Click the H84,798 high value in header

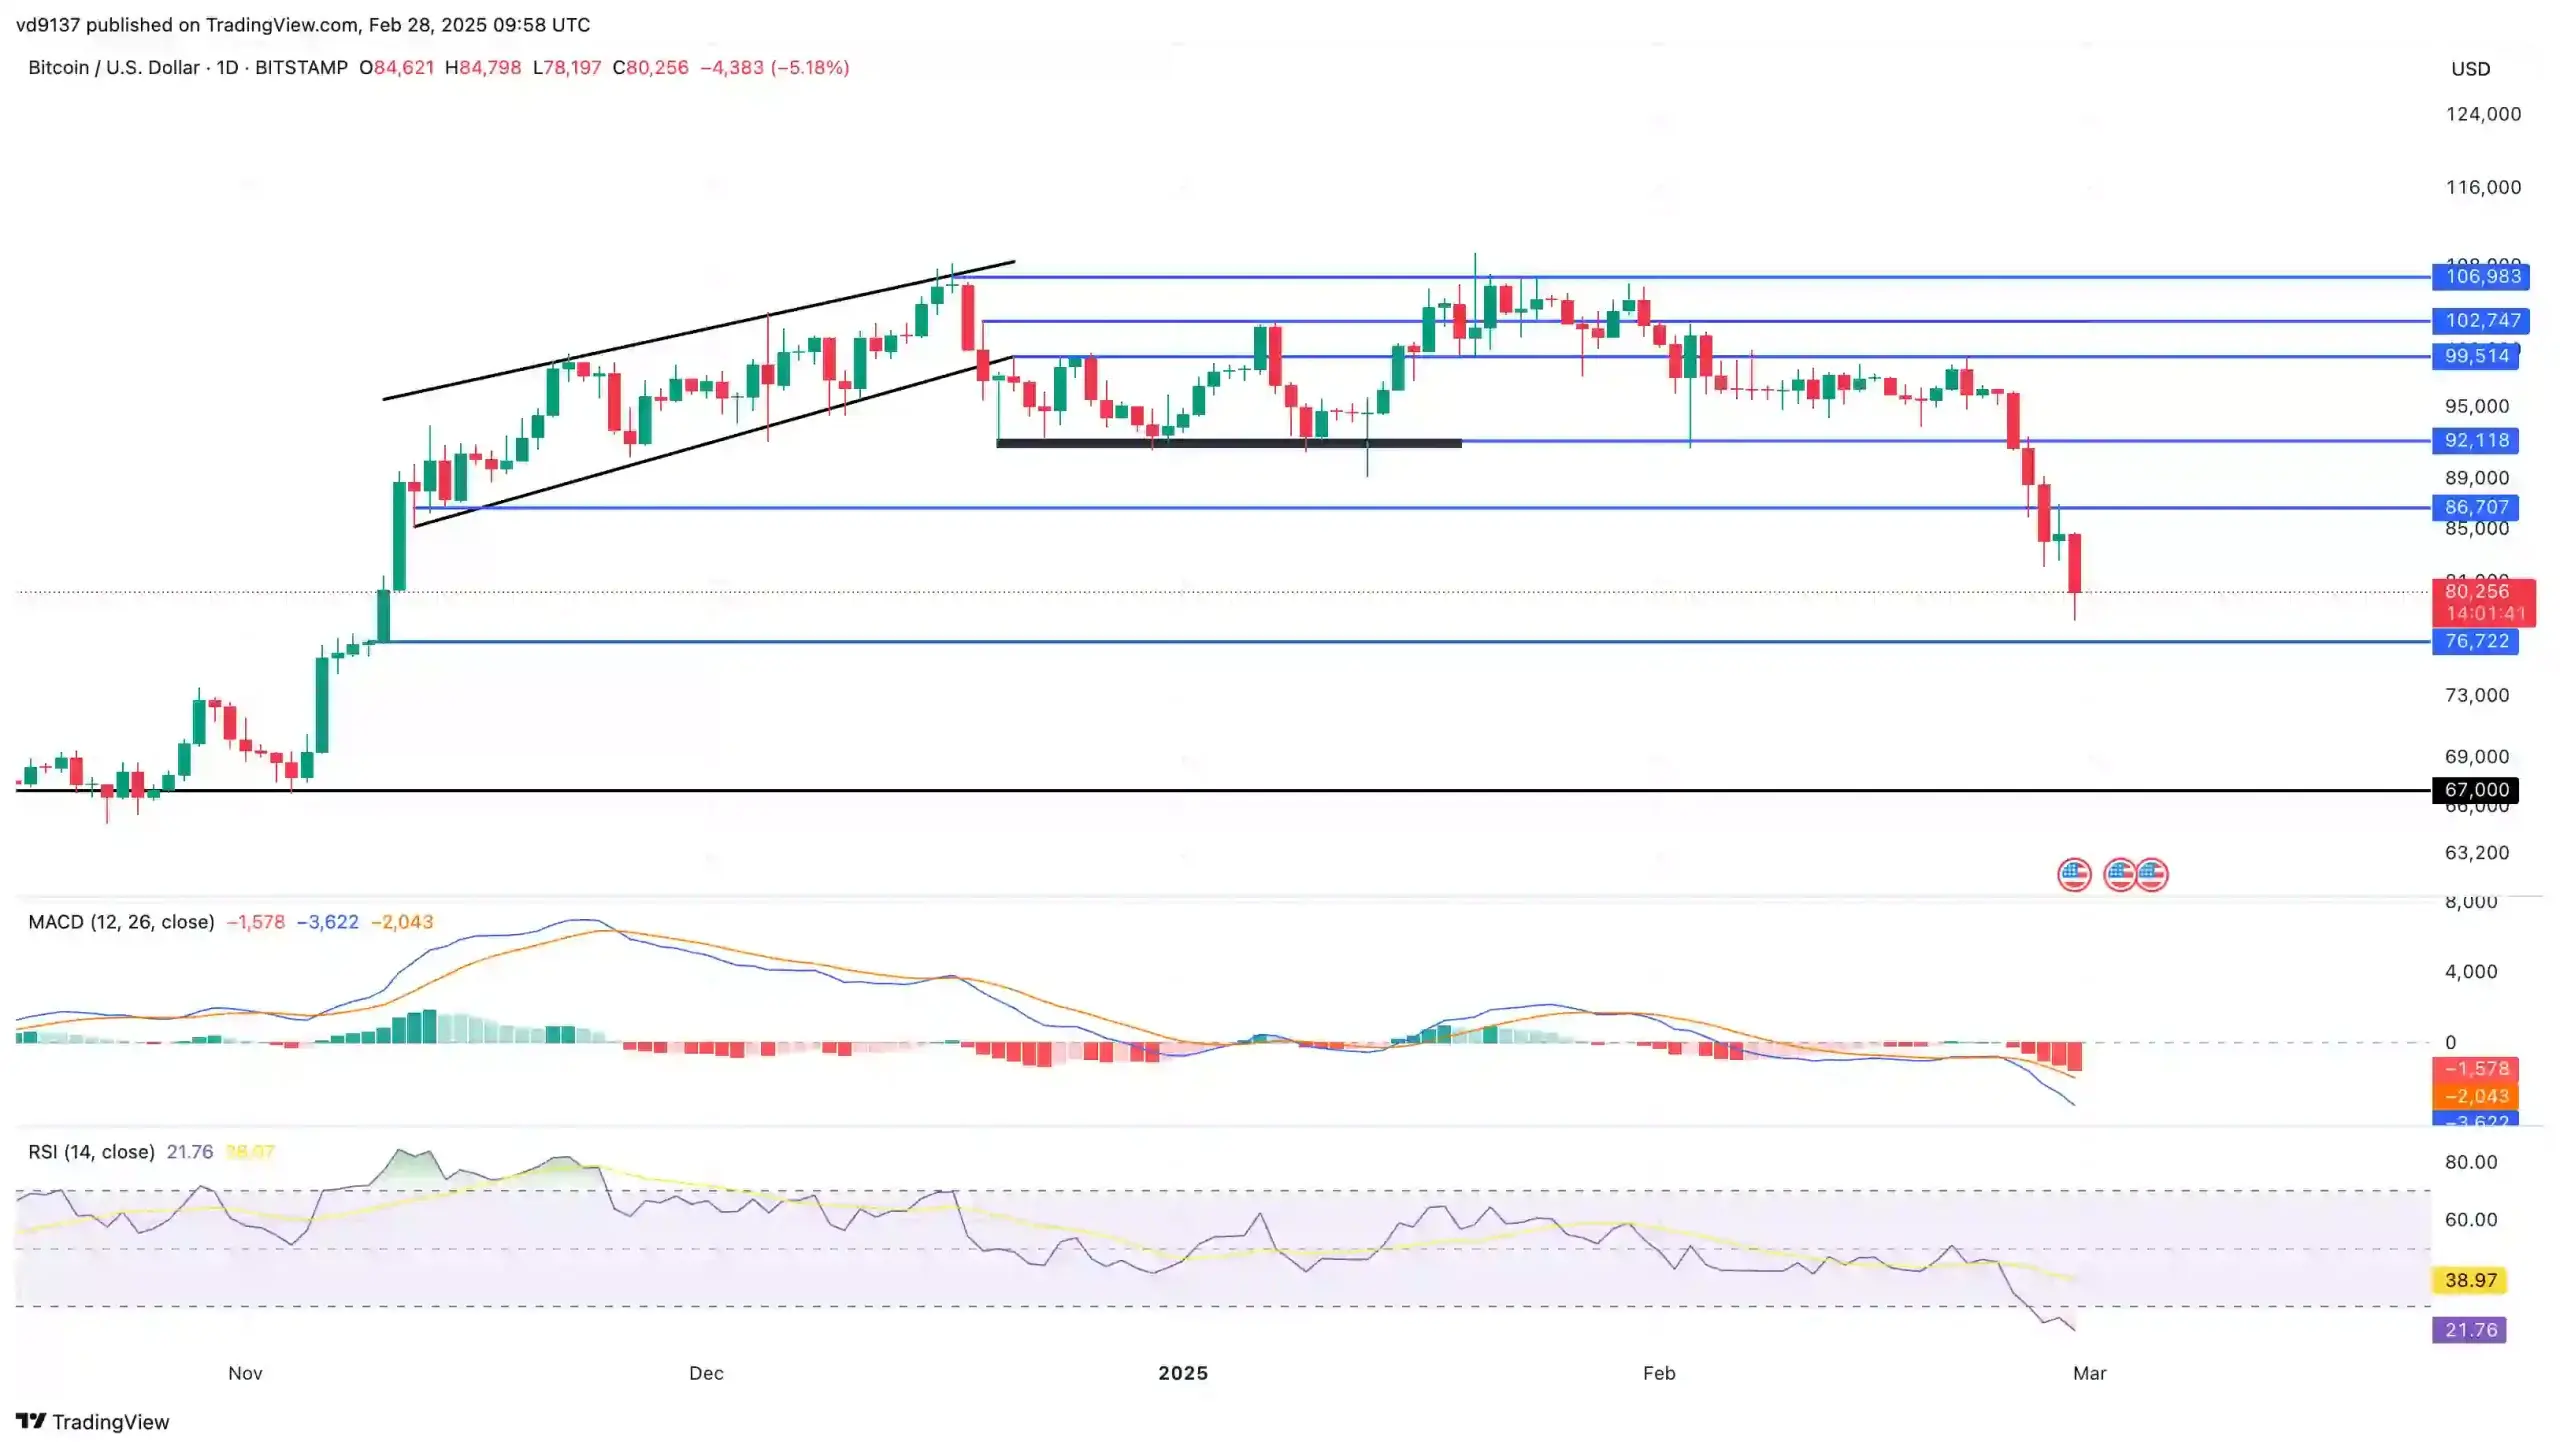tap(483, 68)
